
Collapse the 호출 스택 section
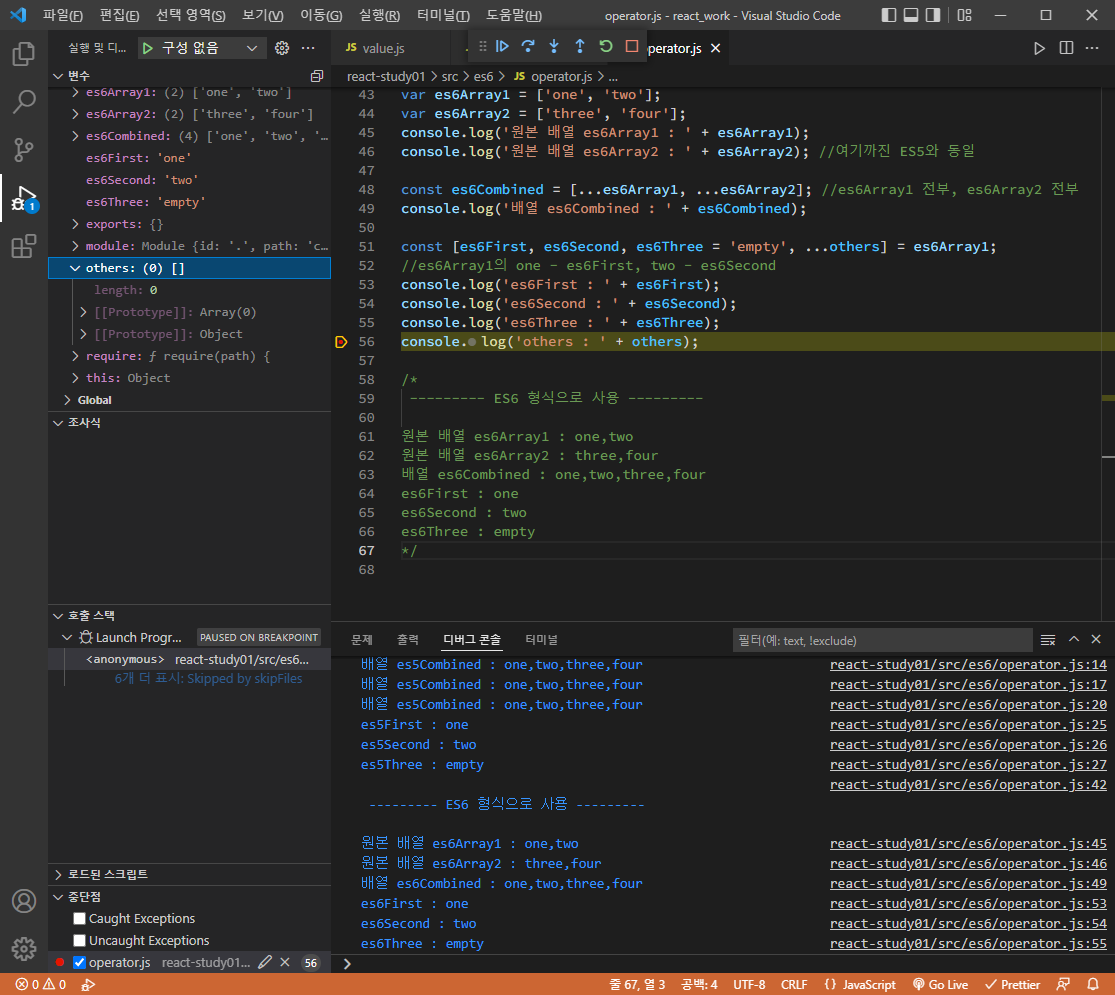point(58,615)
